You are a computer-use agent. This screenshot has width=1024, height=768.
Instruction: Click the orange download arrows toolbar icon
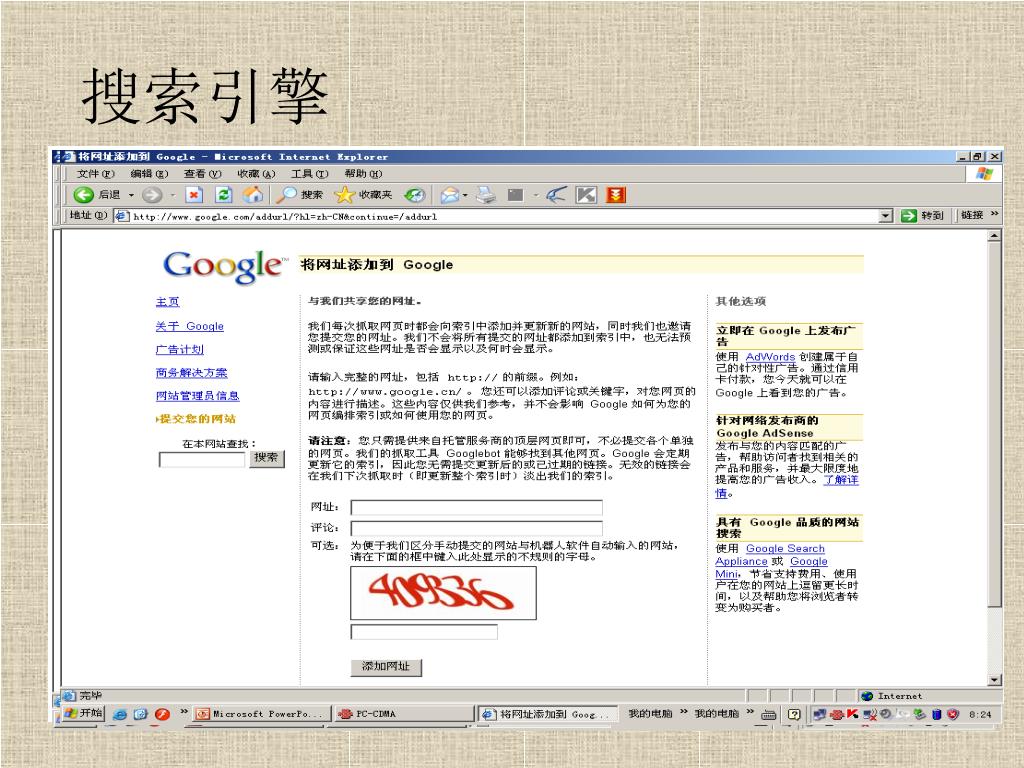[616, 195]
